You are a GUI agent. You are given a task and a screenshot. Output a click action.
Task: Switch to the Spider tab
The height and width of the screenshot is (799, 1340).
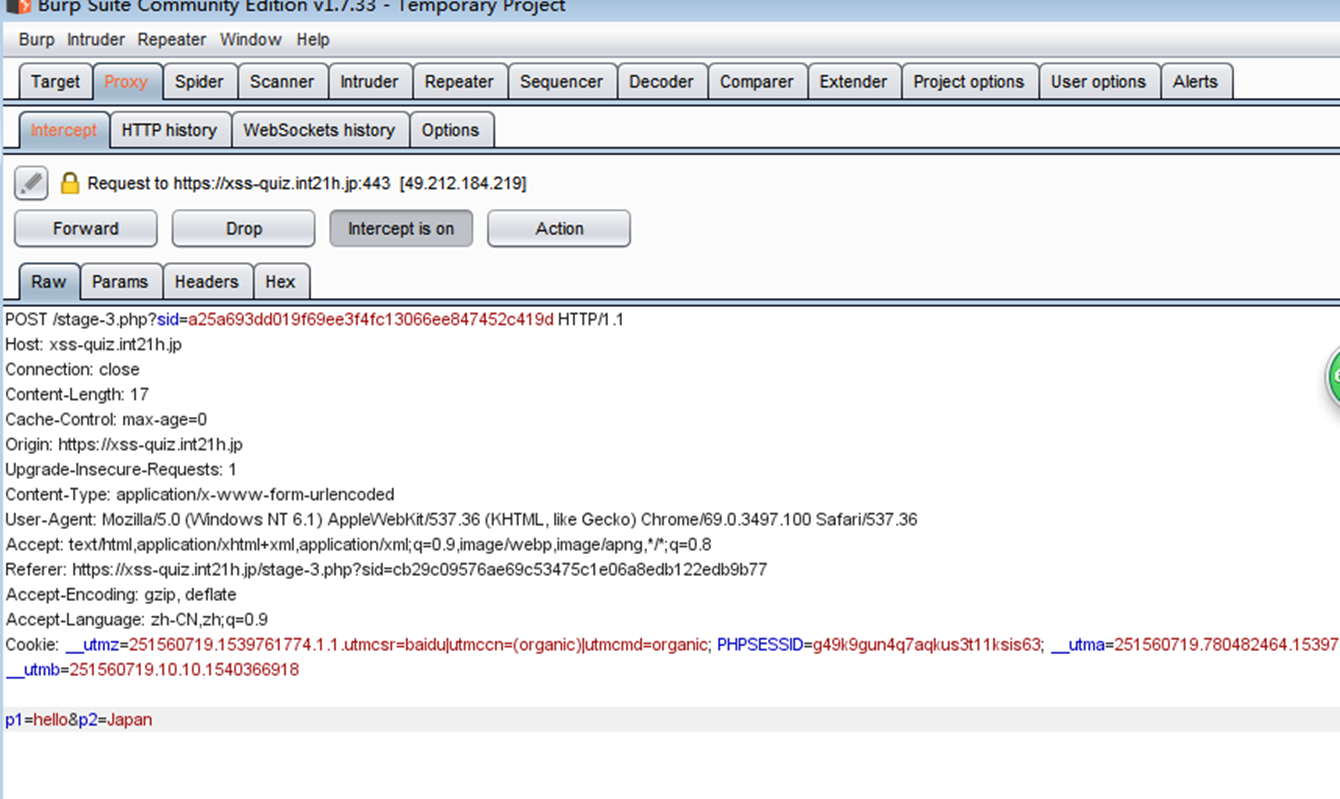[199, 82]
